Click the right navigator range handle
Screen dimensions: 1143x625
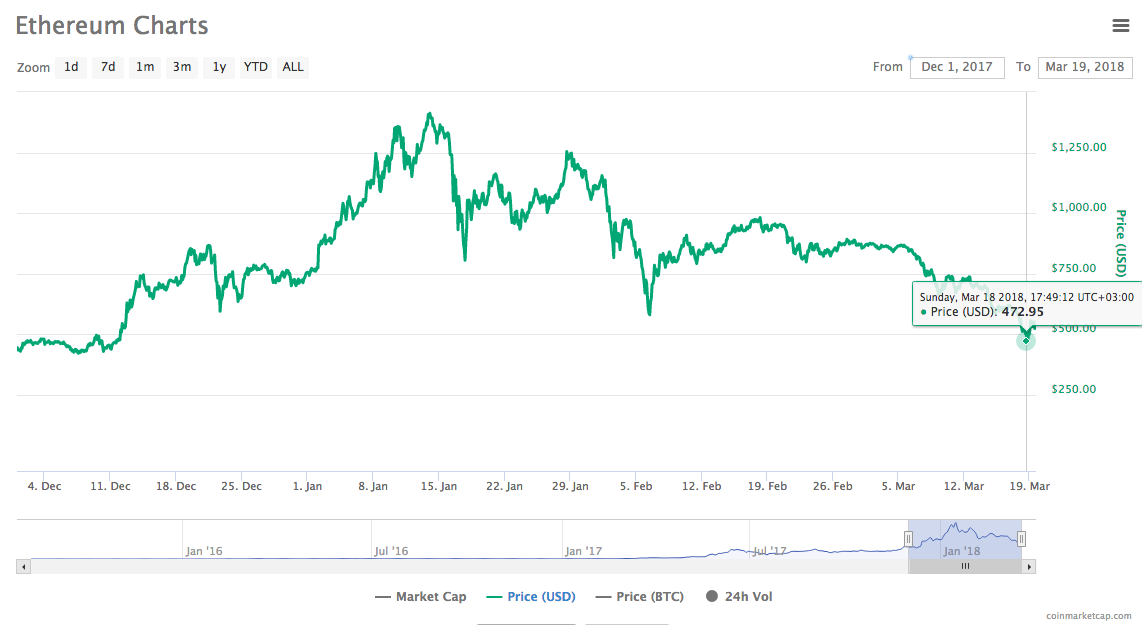point(1022,539)
